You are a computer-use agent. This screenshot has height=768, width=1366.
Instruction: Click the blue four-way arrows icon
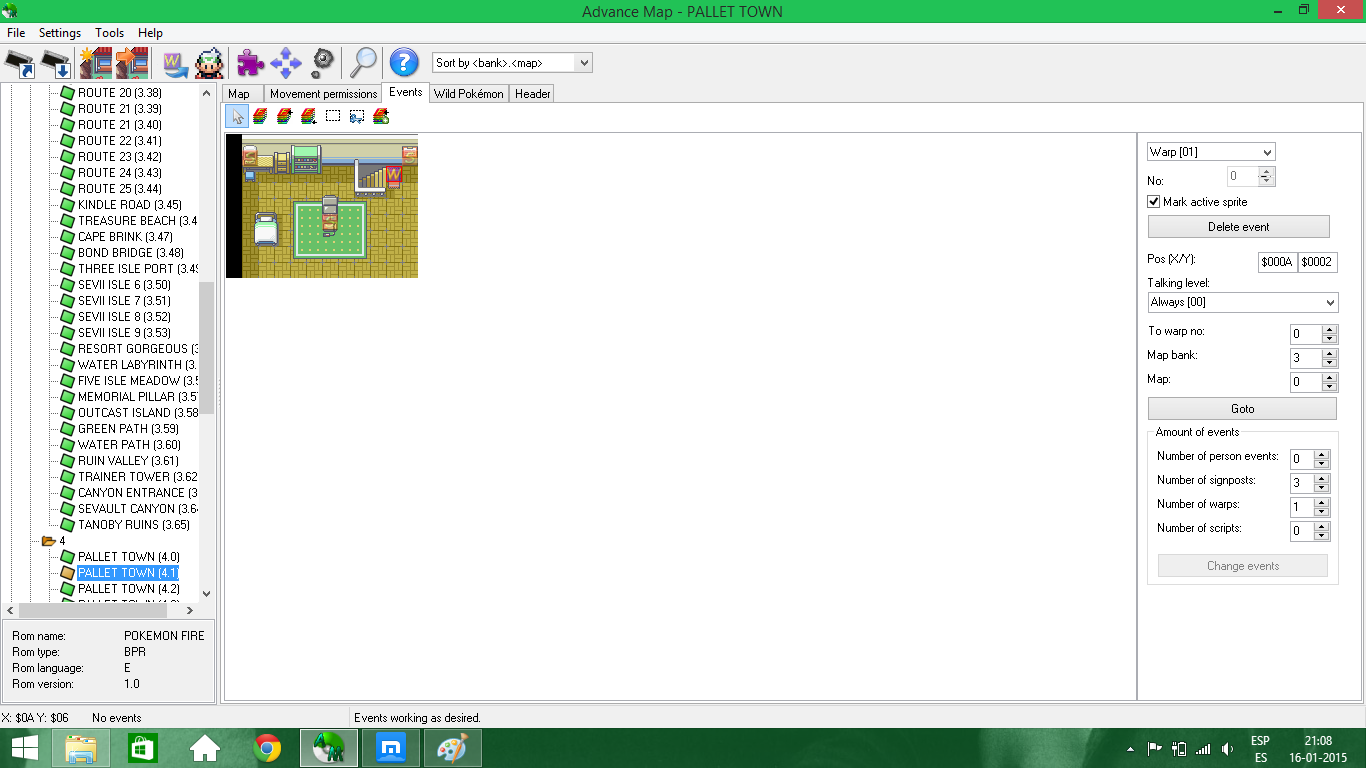pos(286,63)
